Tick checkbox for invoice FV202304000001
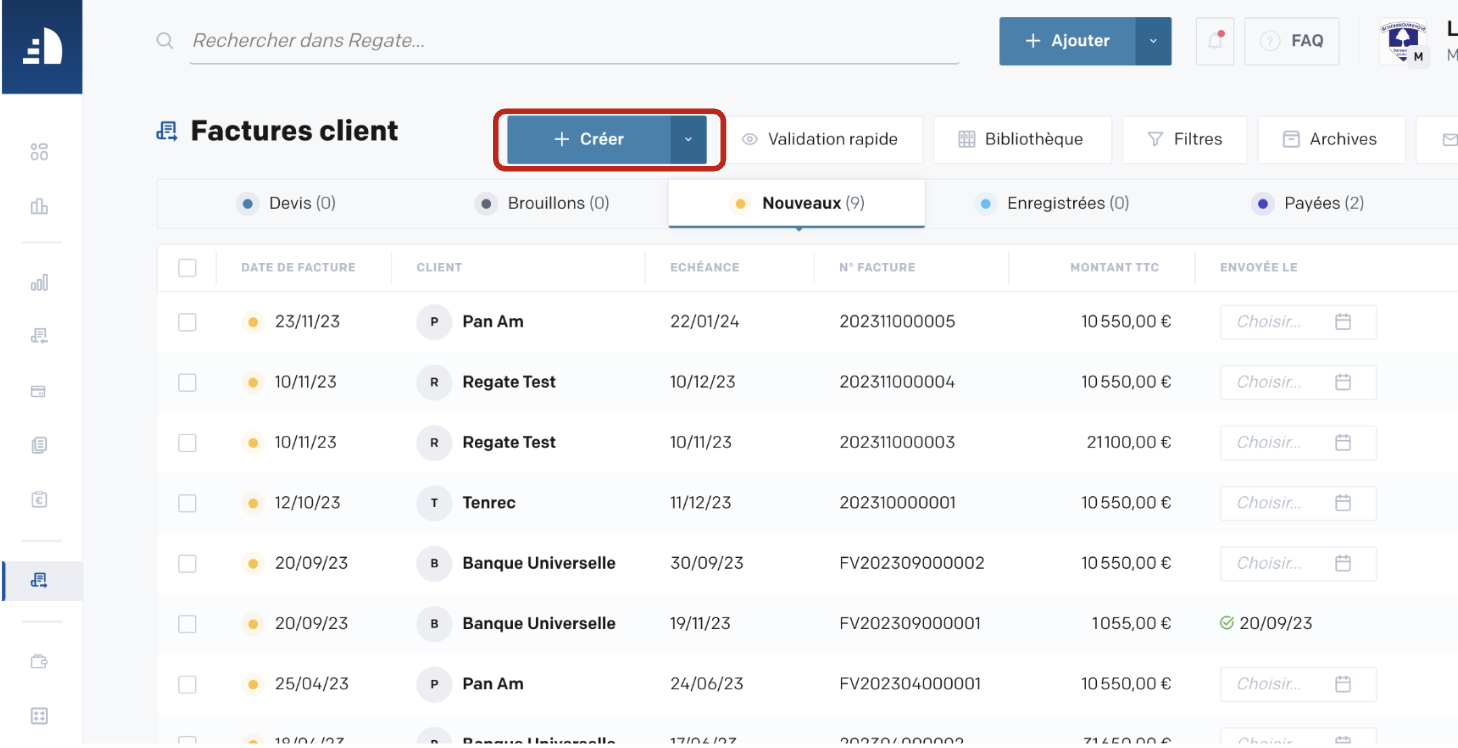Viewport: 1458px width, 748px height. [187, 684]
